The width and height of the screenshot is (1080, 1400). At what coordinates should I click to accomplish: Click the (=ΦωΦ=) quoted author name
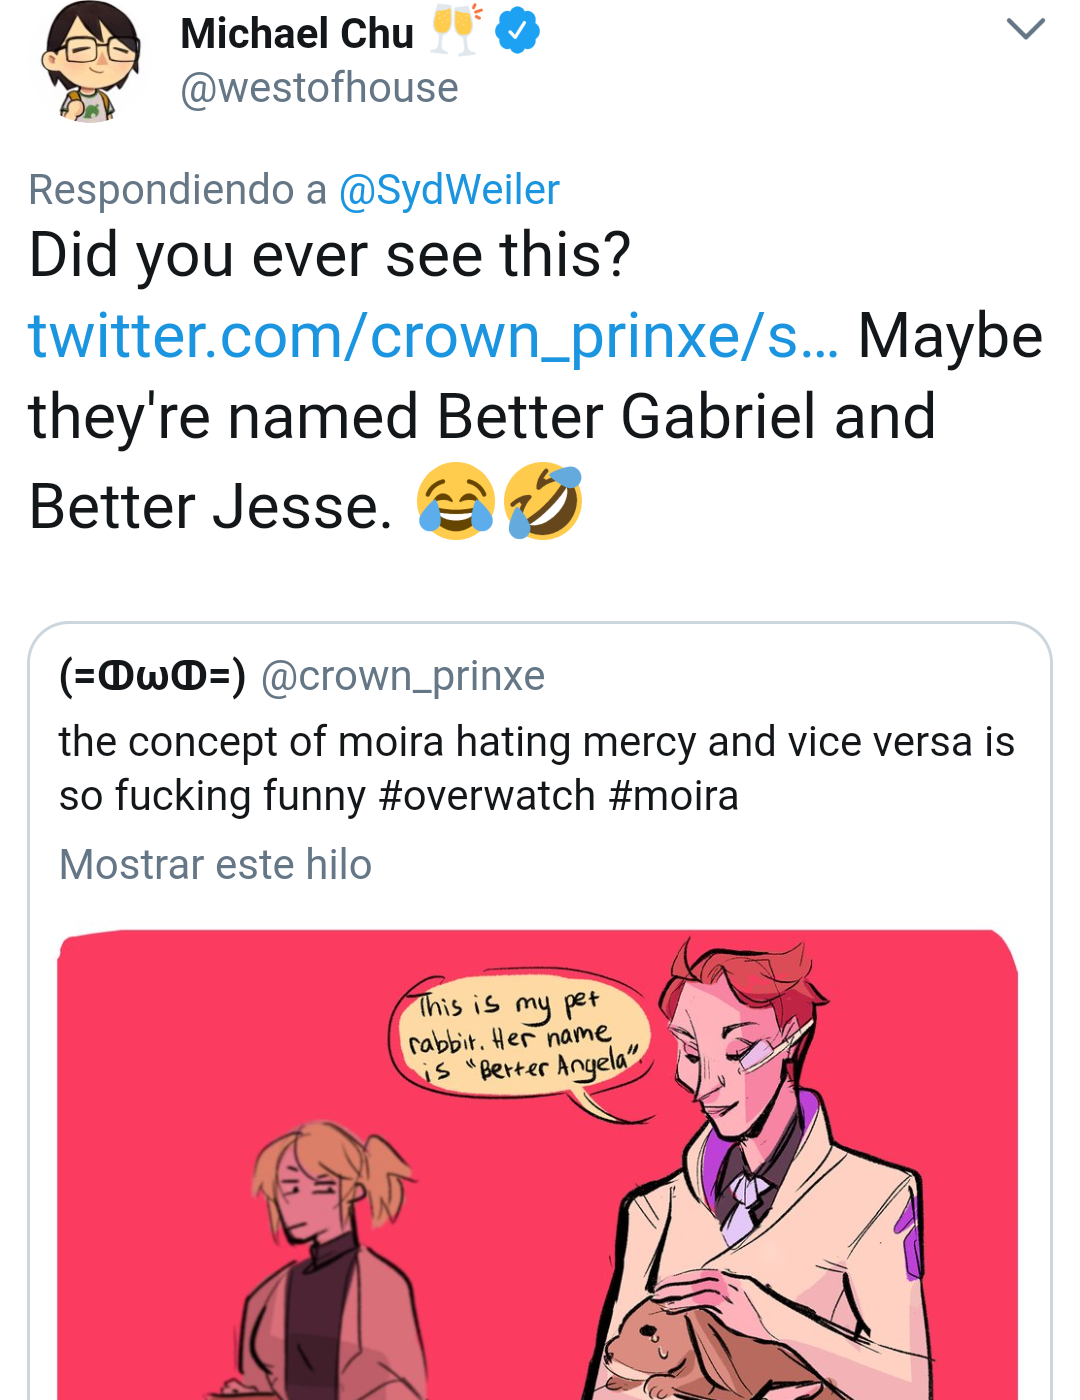pos(152,677)
